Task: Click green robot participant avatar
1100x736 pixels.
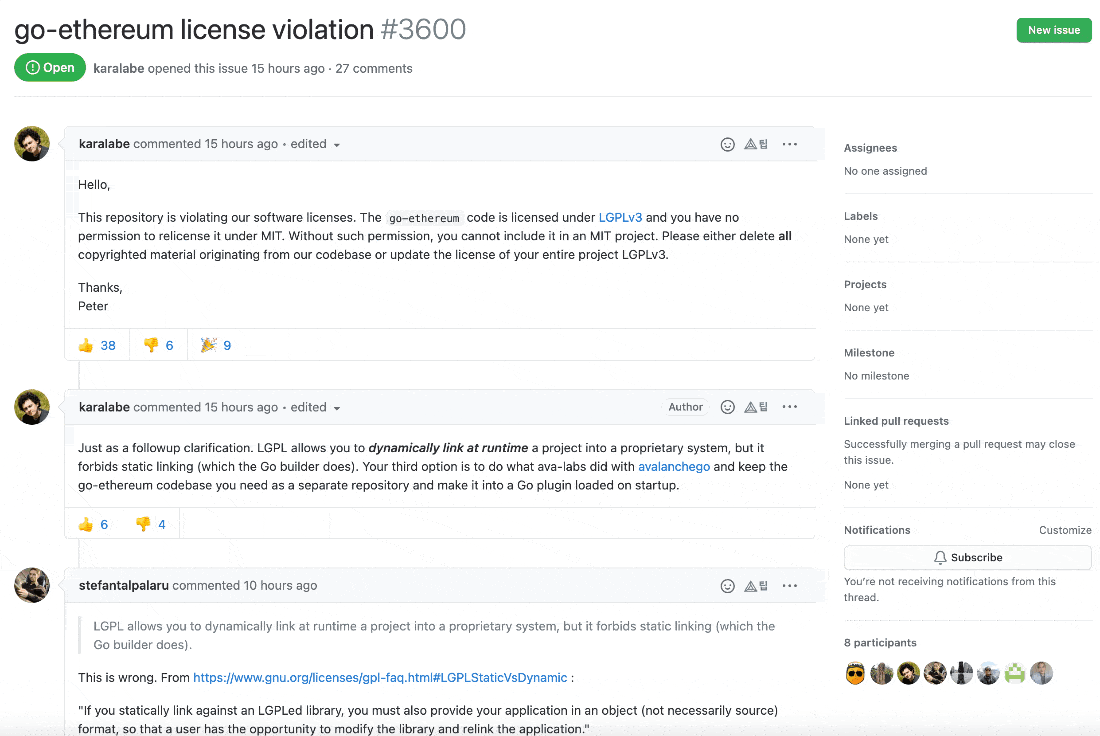Action: pyautogui.click(x=1014, y=674)
